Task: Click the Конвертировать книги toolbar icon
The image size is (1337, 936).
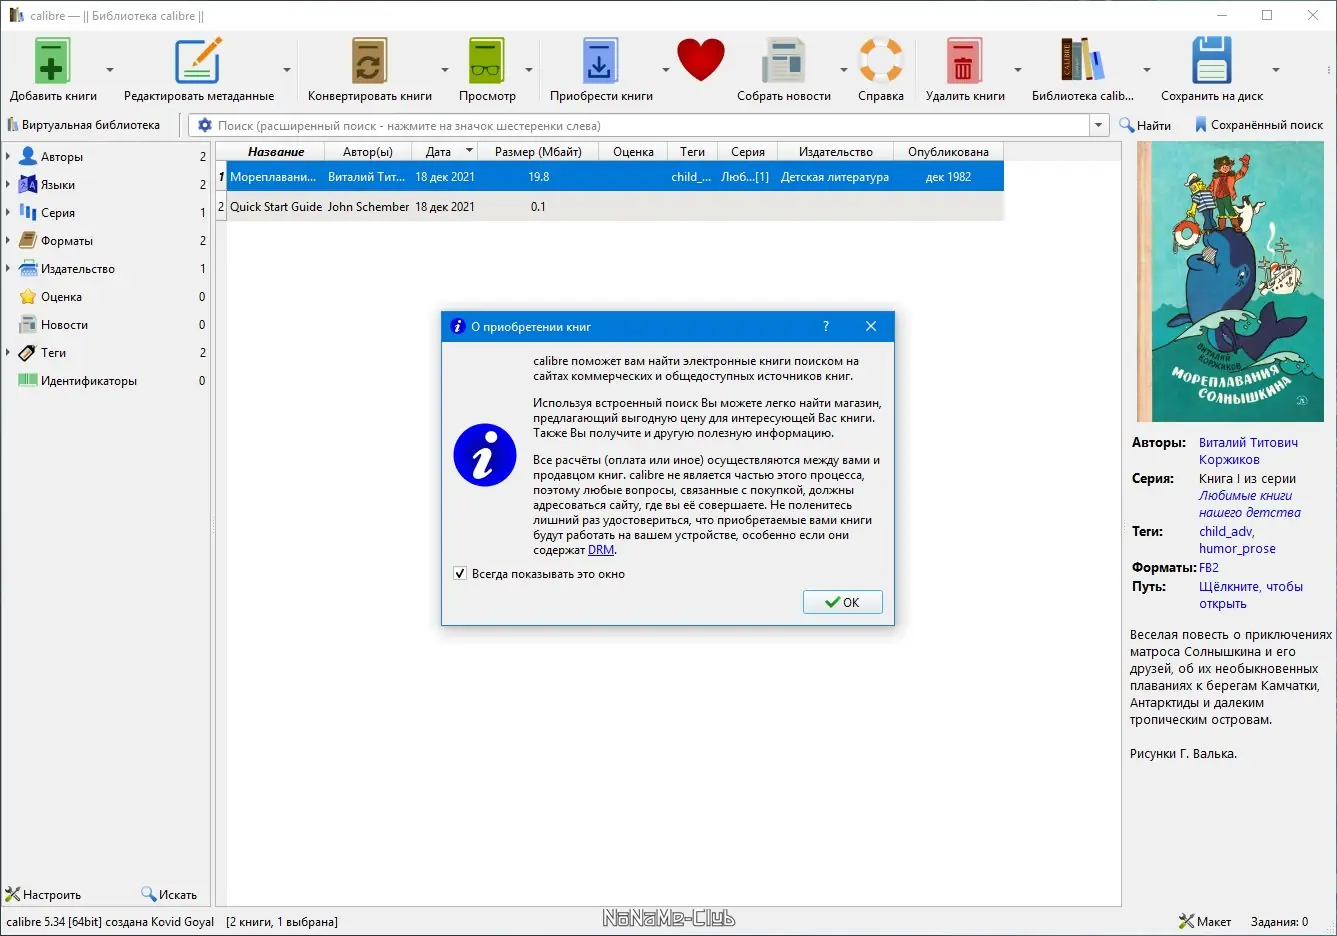Action: click(369, 61)
